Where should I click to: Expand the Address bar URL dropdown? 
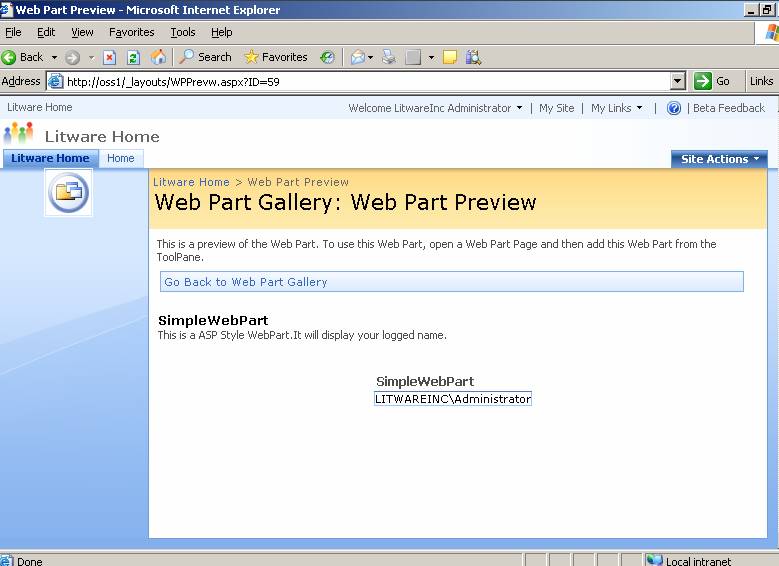678,81
